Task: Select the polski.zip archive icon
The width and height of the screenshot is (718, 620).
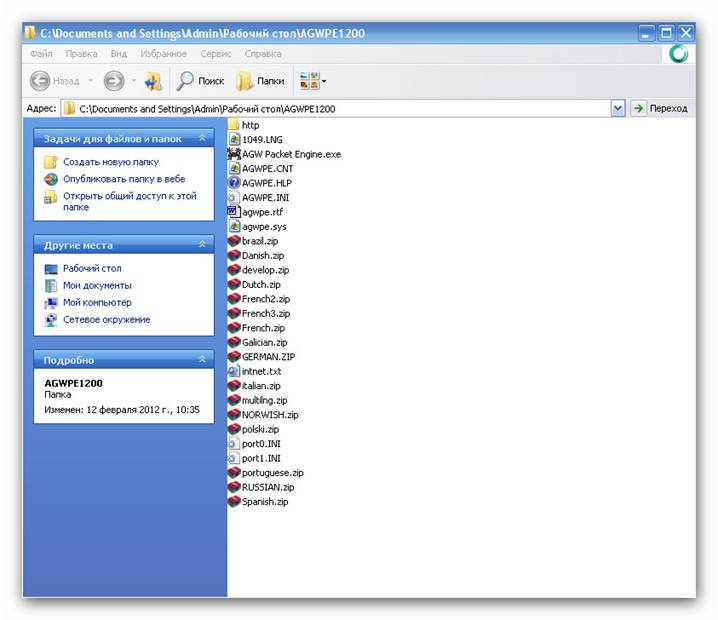Action: tap(234, 429)
